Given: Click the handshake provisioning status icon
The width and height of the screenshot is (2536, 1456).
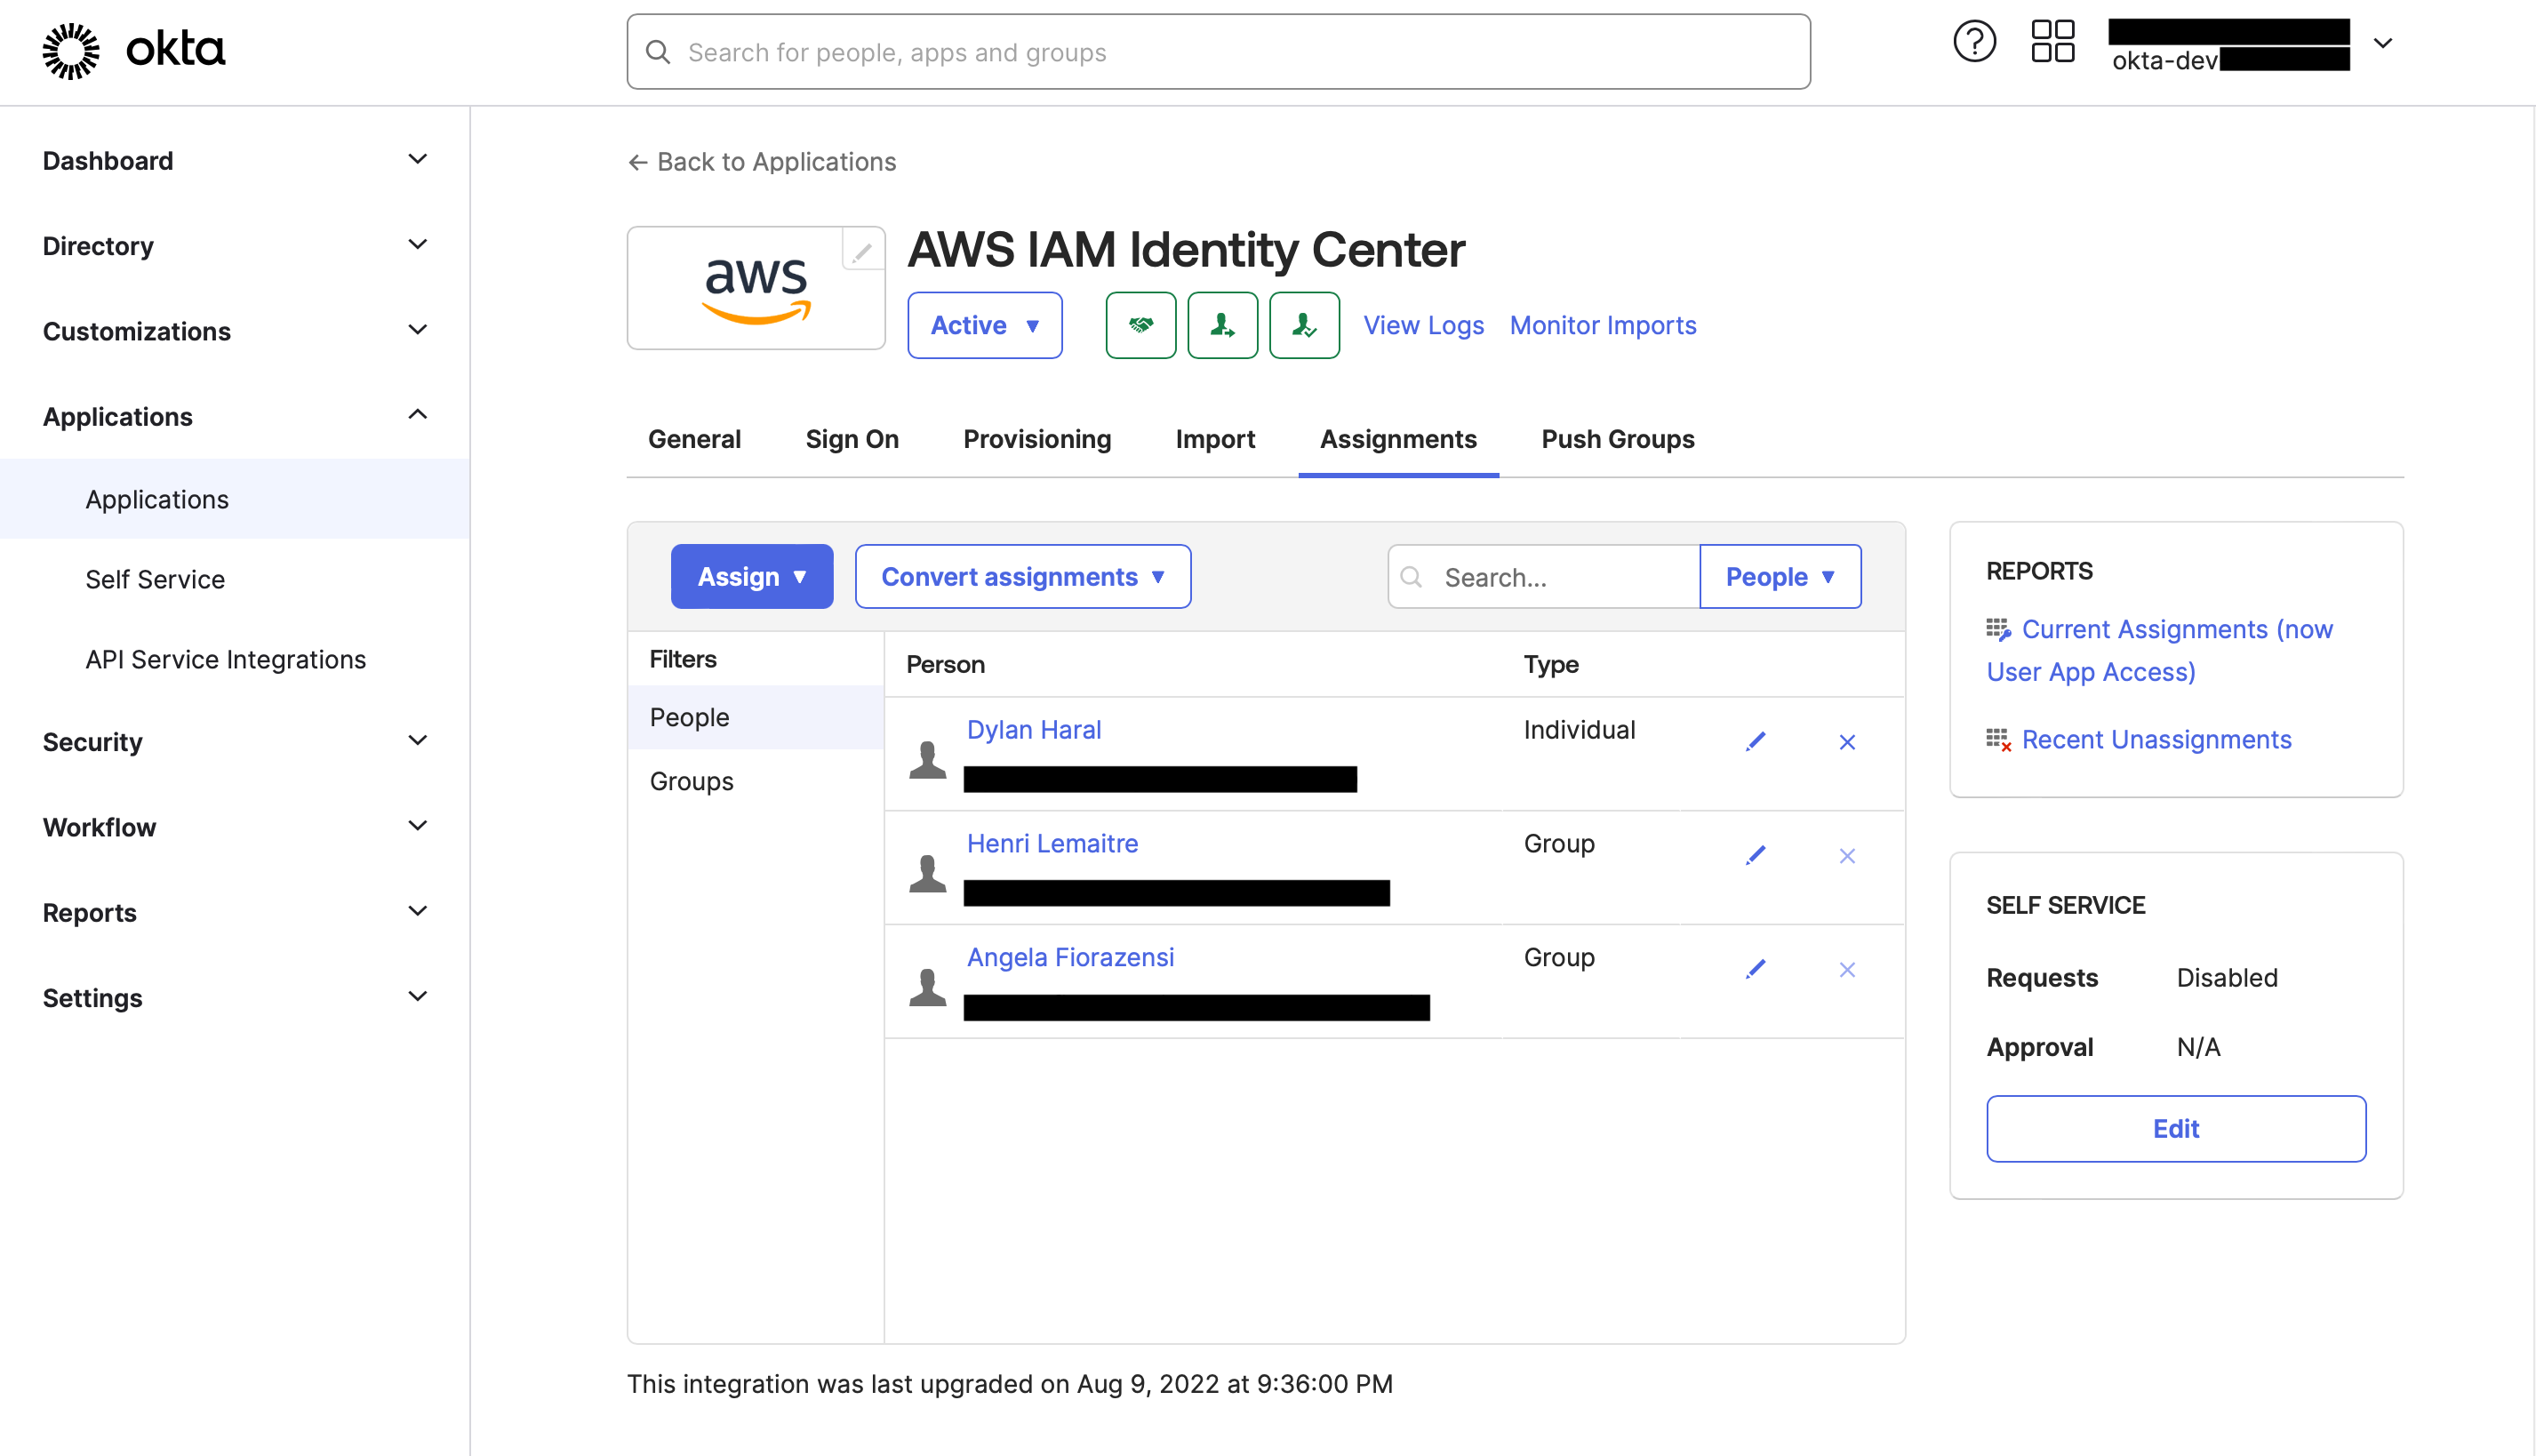Looking at the screenshot, I should [x=1140, y=325].
